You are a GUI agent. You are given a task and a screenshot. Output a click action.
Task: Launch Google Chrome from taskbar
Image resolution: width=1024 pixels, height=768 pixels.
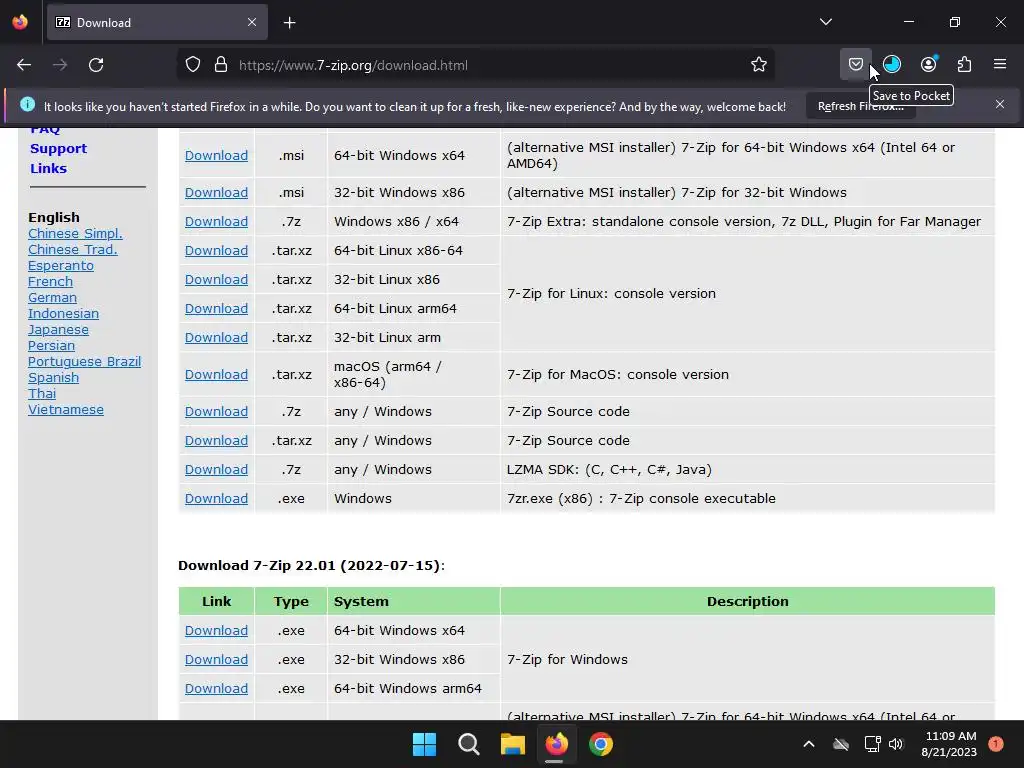point(601,744)
